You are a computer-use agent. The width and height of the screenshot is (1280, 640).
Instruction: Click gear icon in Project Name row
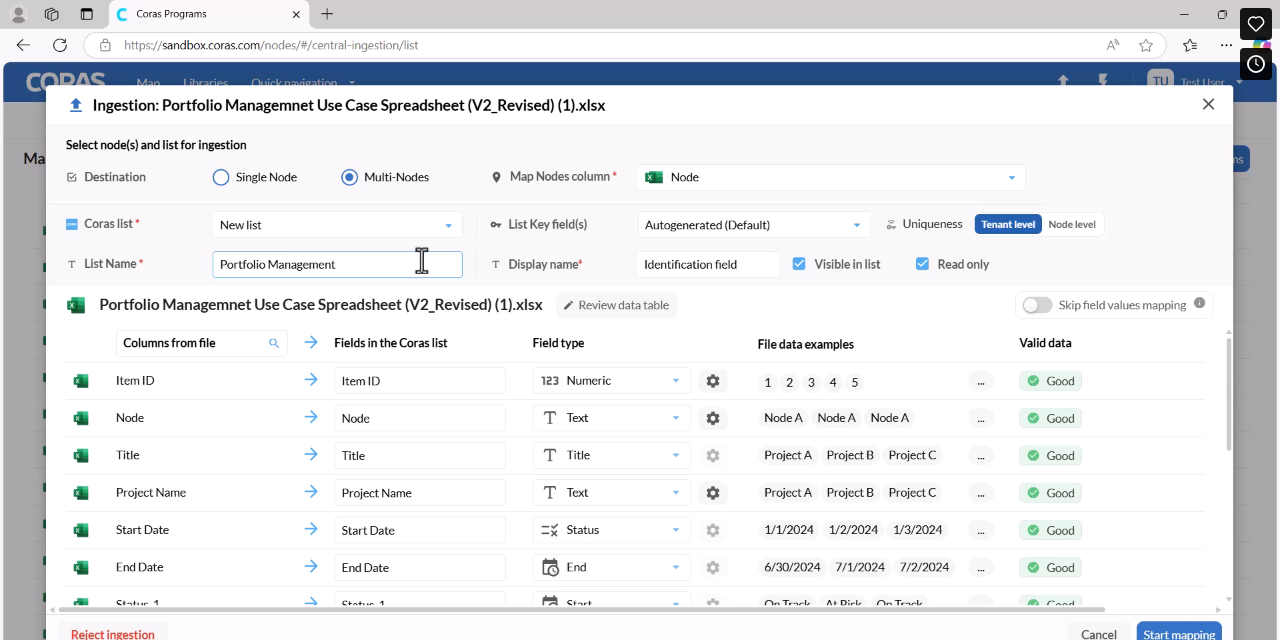click(x=712, y=493)
